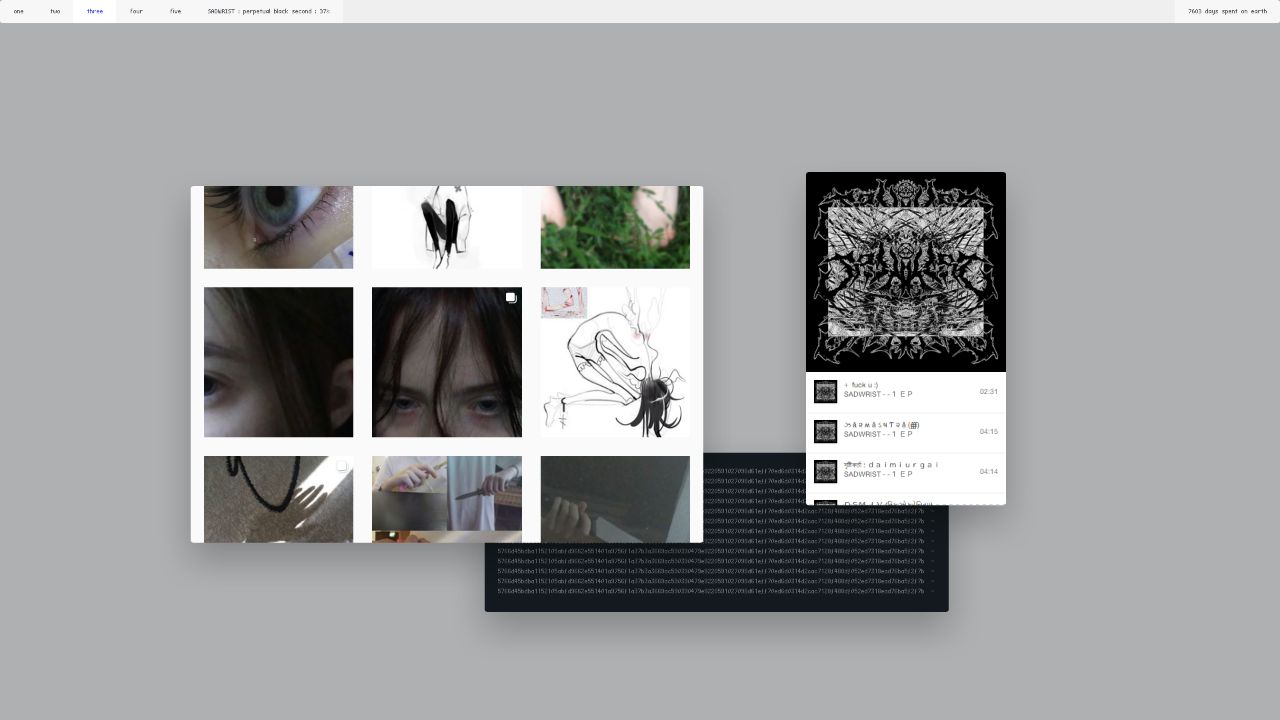1280x720 pixels.
Task: Click the 04:15 track duration
Action: tap(988, 432)
